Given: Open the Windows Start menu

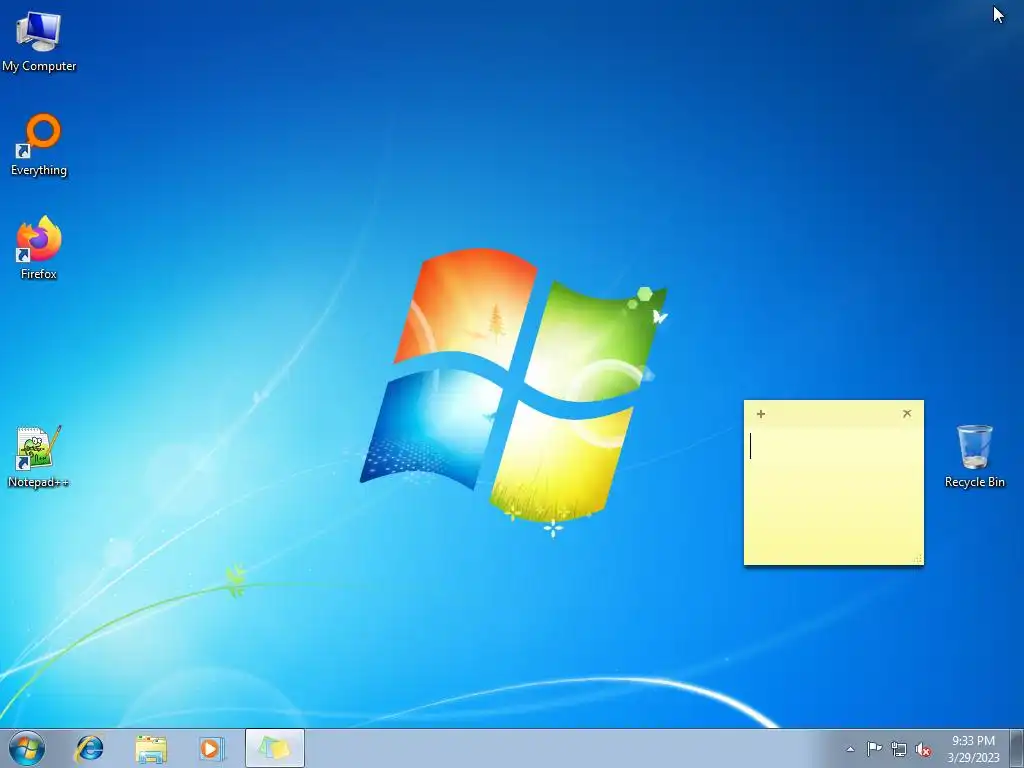Looking at the screenshot, I should point(27,748).
